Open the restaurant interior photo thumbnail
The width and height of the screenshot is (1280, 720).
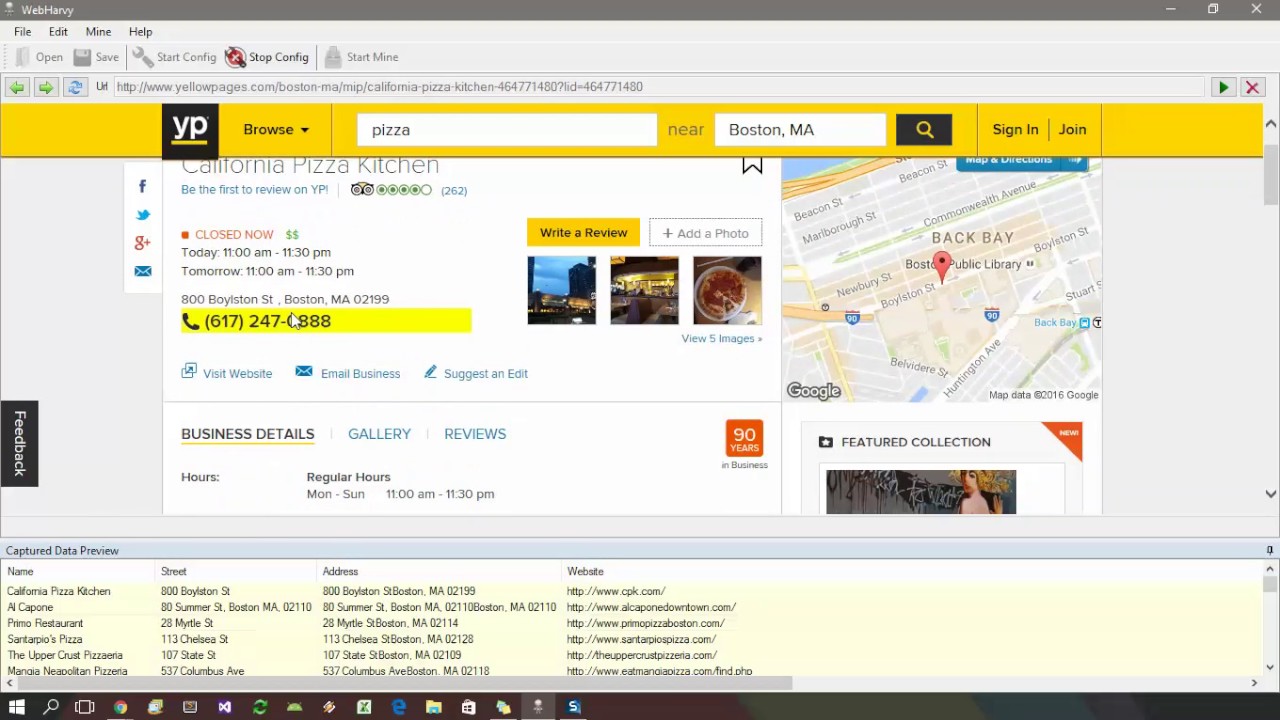(x=644, y=290)
